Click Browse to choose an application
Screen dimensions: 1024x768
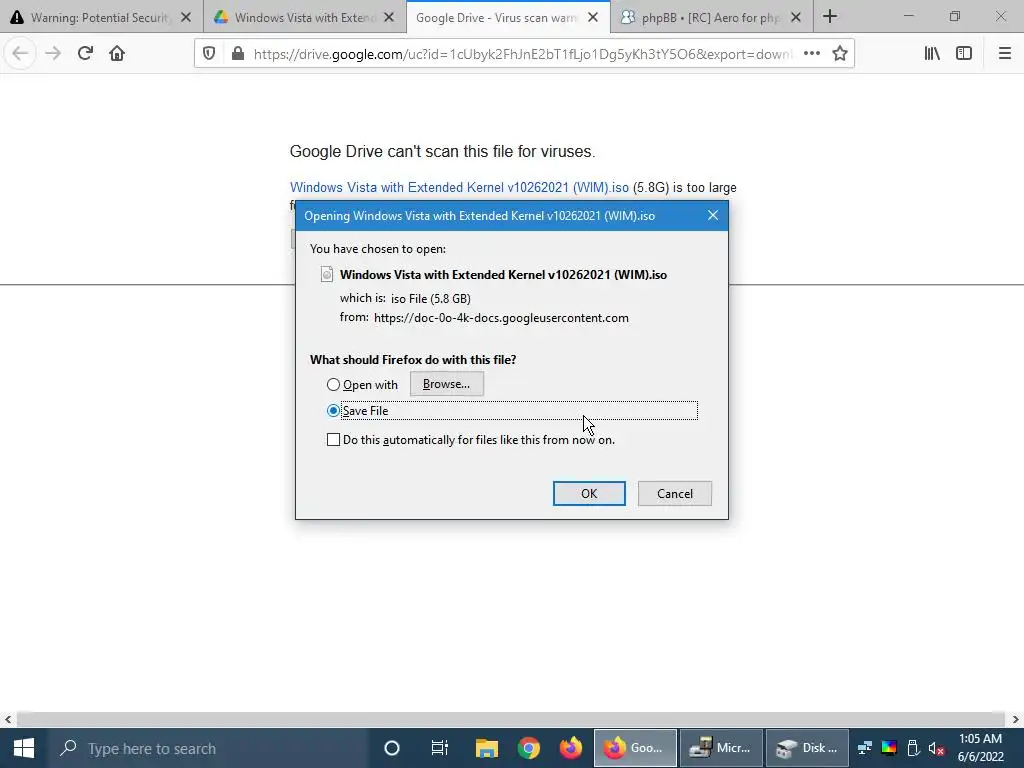pos(447,384)
